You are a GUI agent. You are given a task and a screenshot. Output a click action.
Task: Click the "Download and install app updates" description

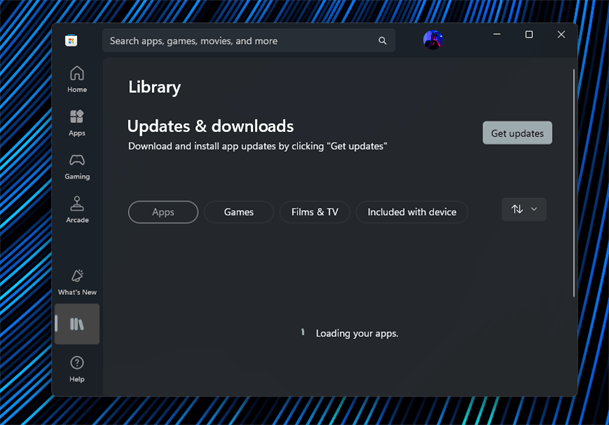pos(258,146)
